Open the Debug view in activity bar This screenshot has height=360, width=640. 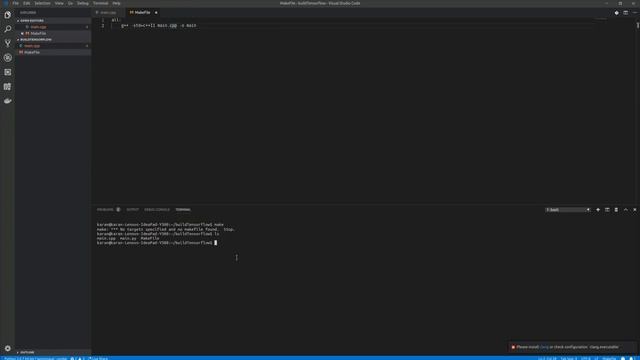pos(7,58)
